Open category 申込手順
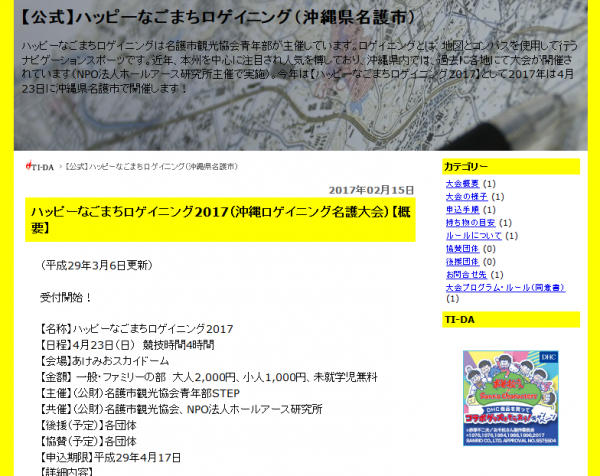The image size is (600, 476). coord(462,210)
